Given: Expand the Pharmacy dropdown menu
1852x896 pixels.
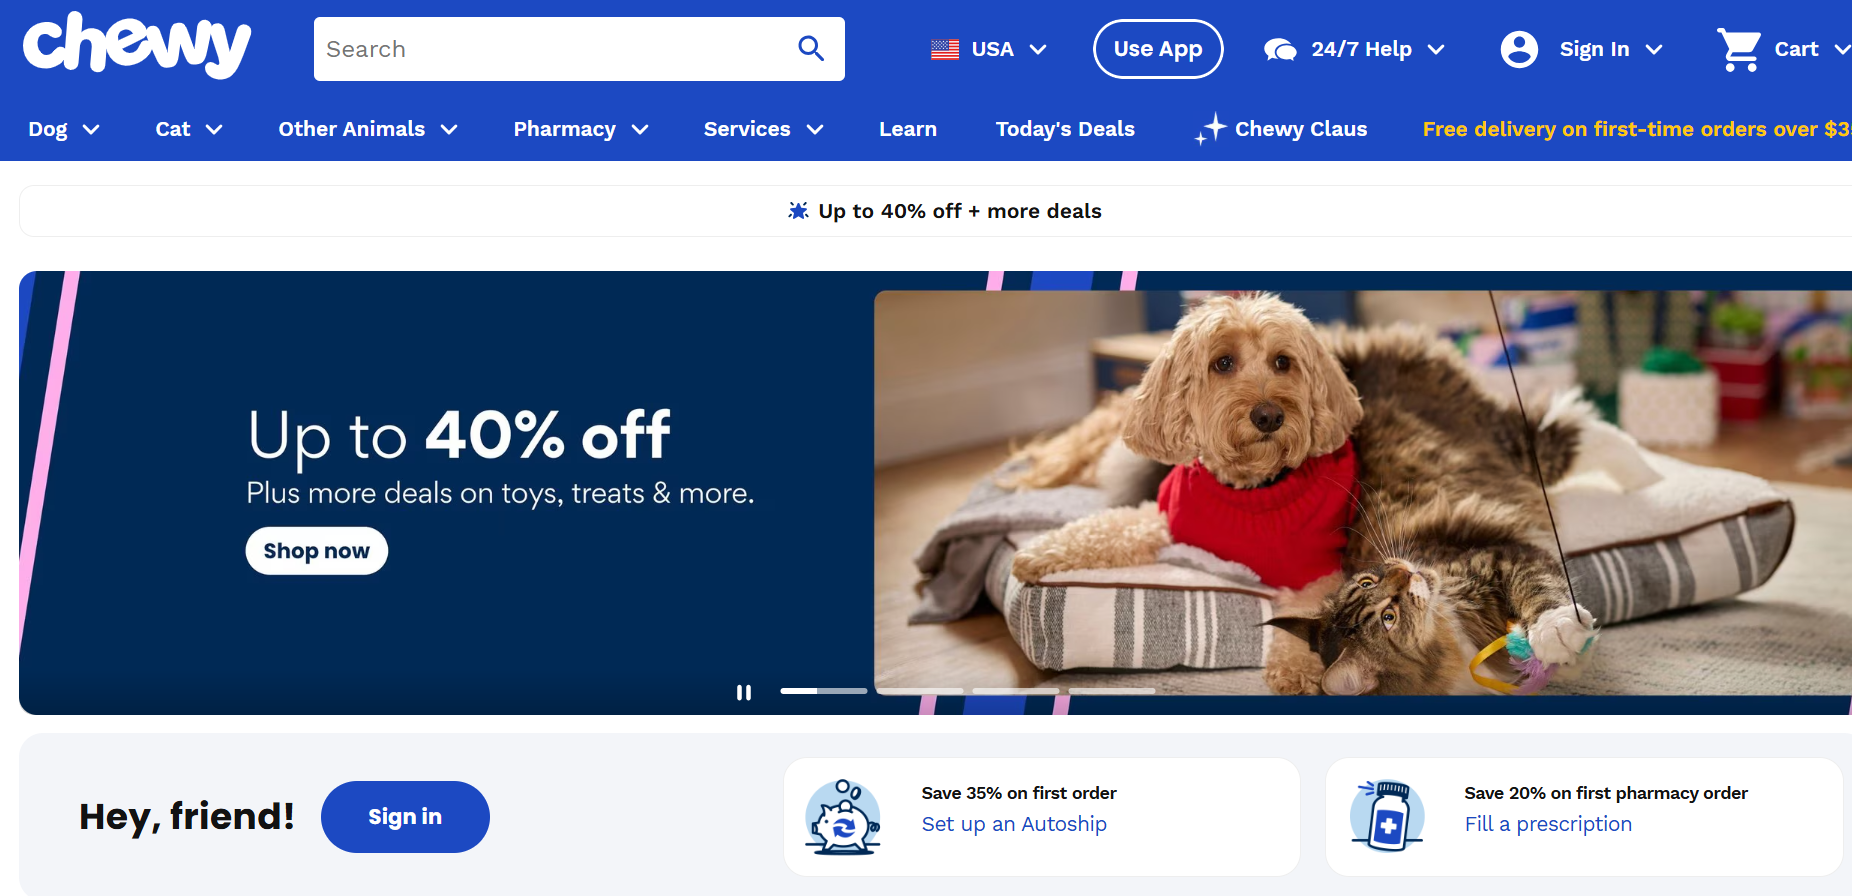Looking at the screenshot, I should 581,129.
